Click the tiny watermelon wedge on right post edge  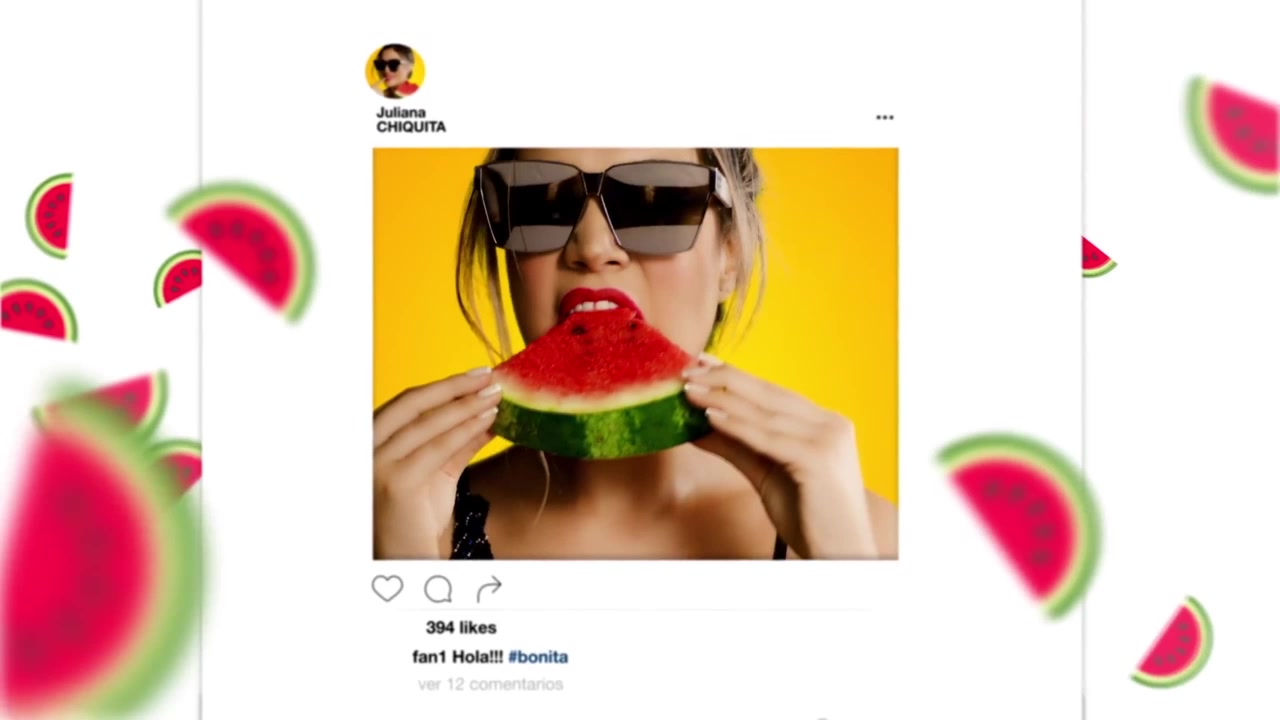pyautogui.click(x=1097, y=257)
